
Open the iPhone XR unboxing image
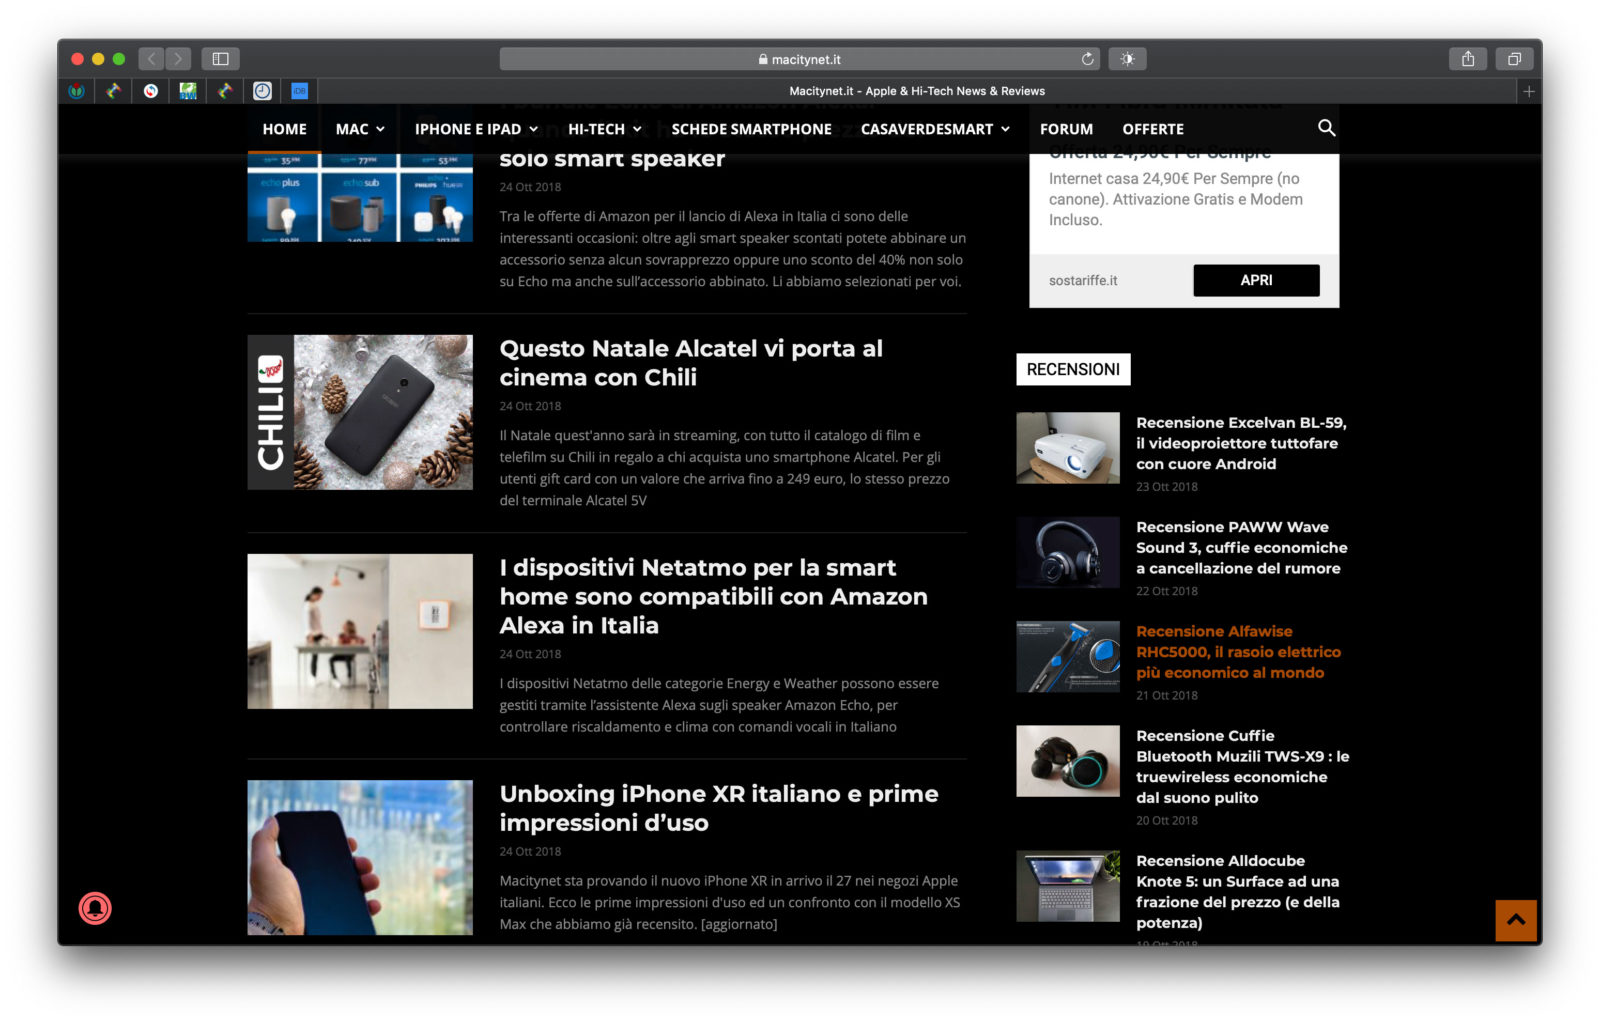coord(360,857)
